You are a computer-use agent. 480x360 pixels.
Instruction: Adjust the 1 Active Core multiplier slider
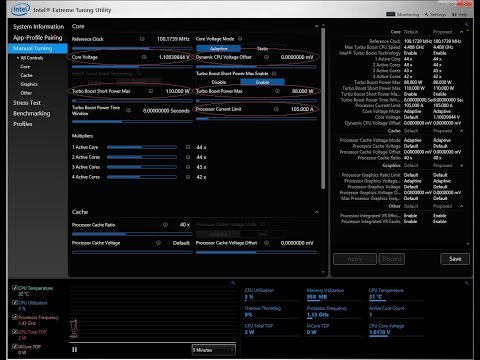[x=142, y=147]
